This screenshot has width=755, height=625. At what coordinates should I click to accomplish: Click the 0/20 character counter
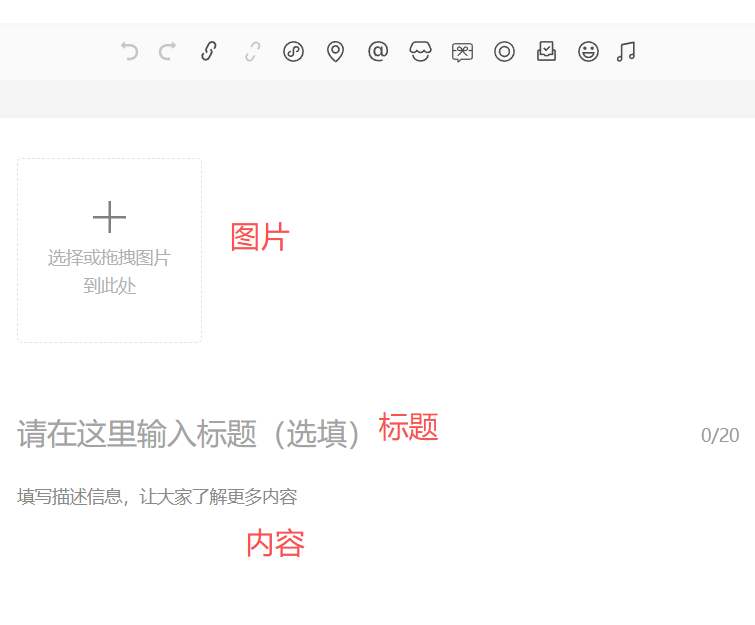pos(720,435)
